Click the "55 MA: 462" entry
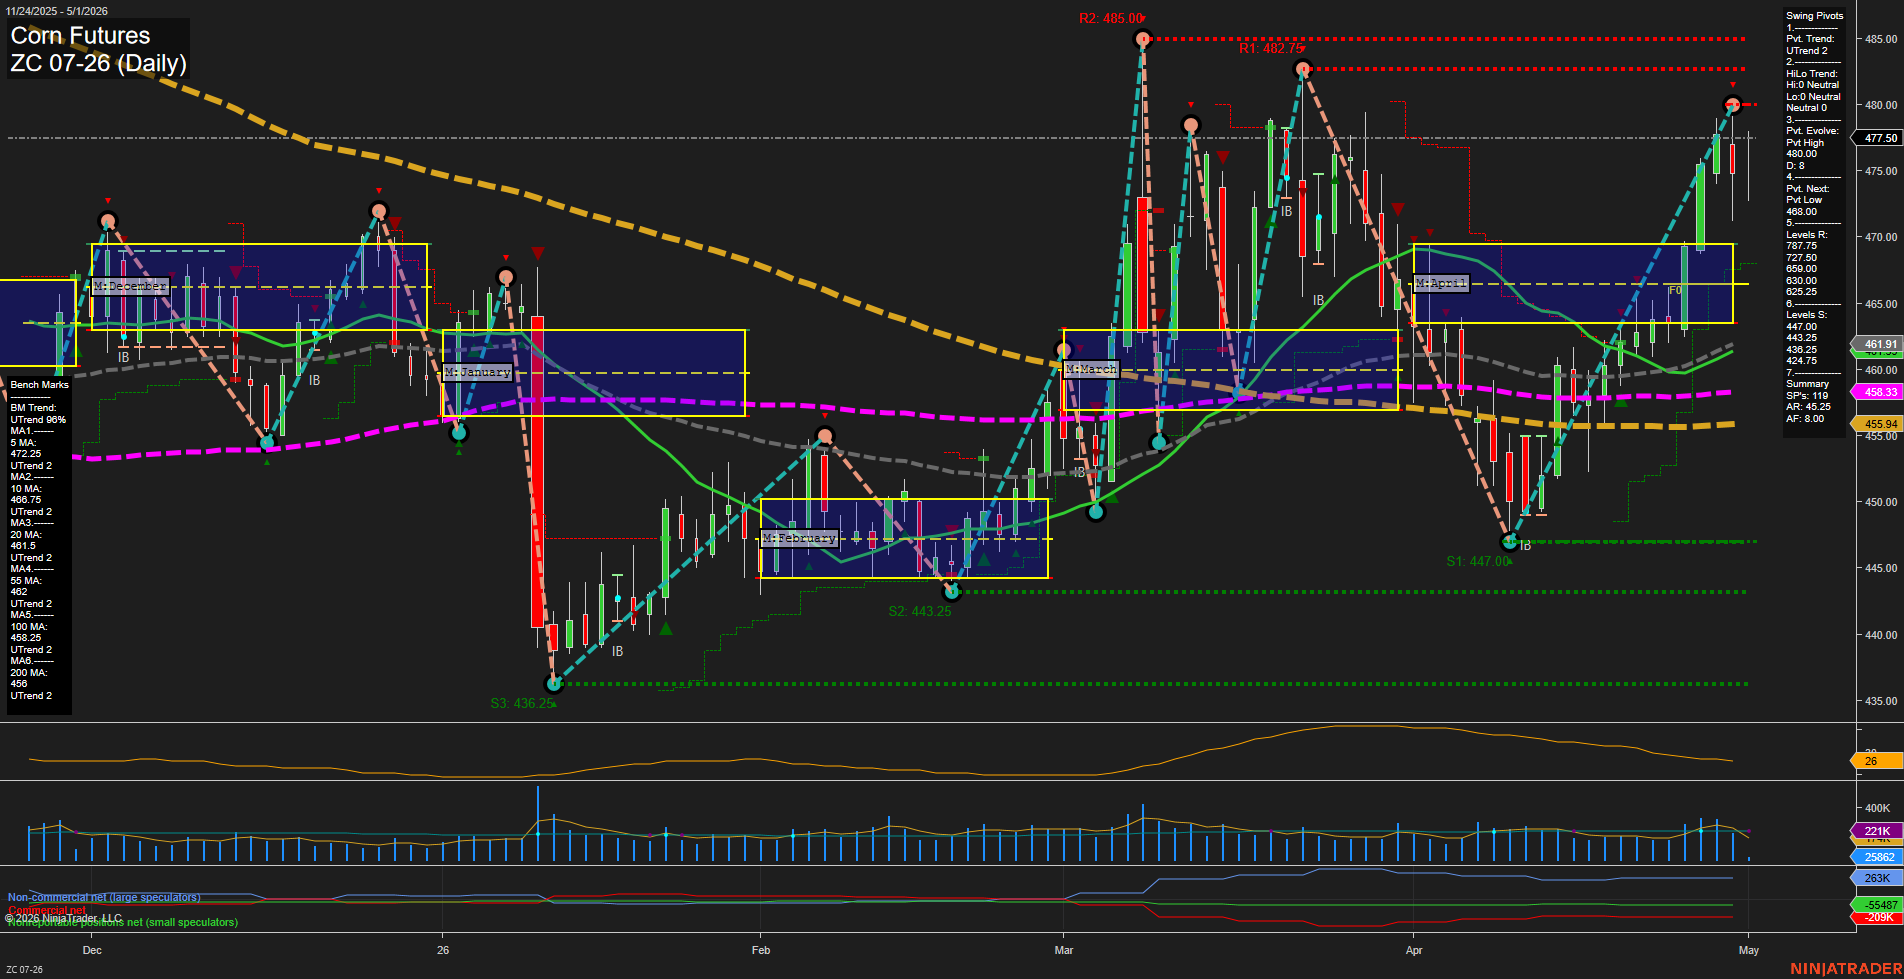This screenshot has height=979, width=1904. pyautogui.click(x=26, y=586)
